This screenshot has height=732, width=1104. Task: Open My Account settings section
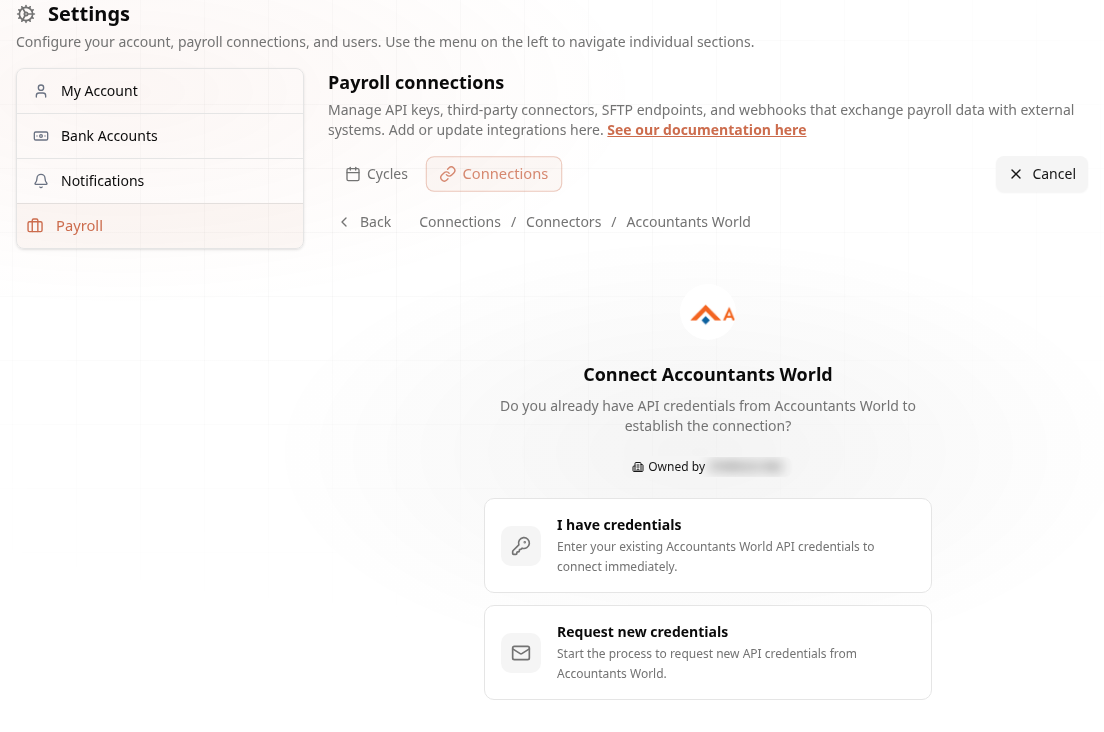click(x=160, y=91)
